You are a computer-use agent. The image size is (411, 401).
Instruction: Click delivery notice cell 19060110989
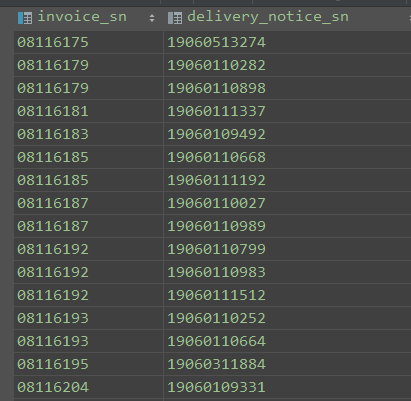(287, 226)
